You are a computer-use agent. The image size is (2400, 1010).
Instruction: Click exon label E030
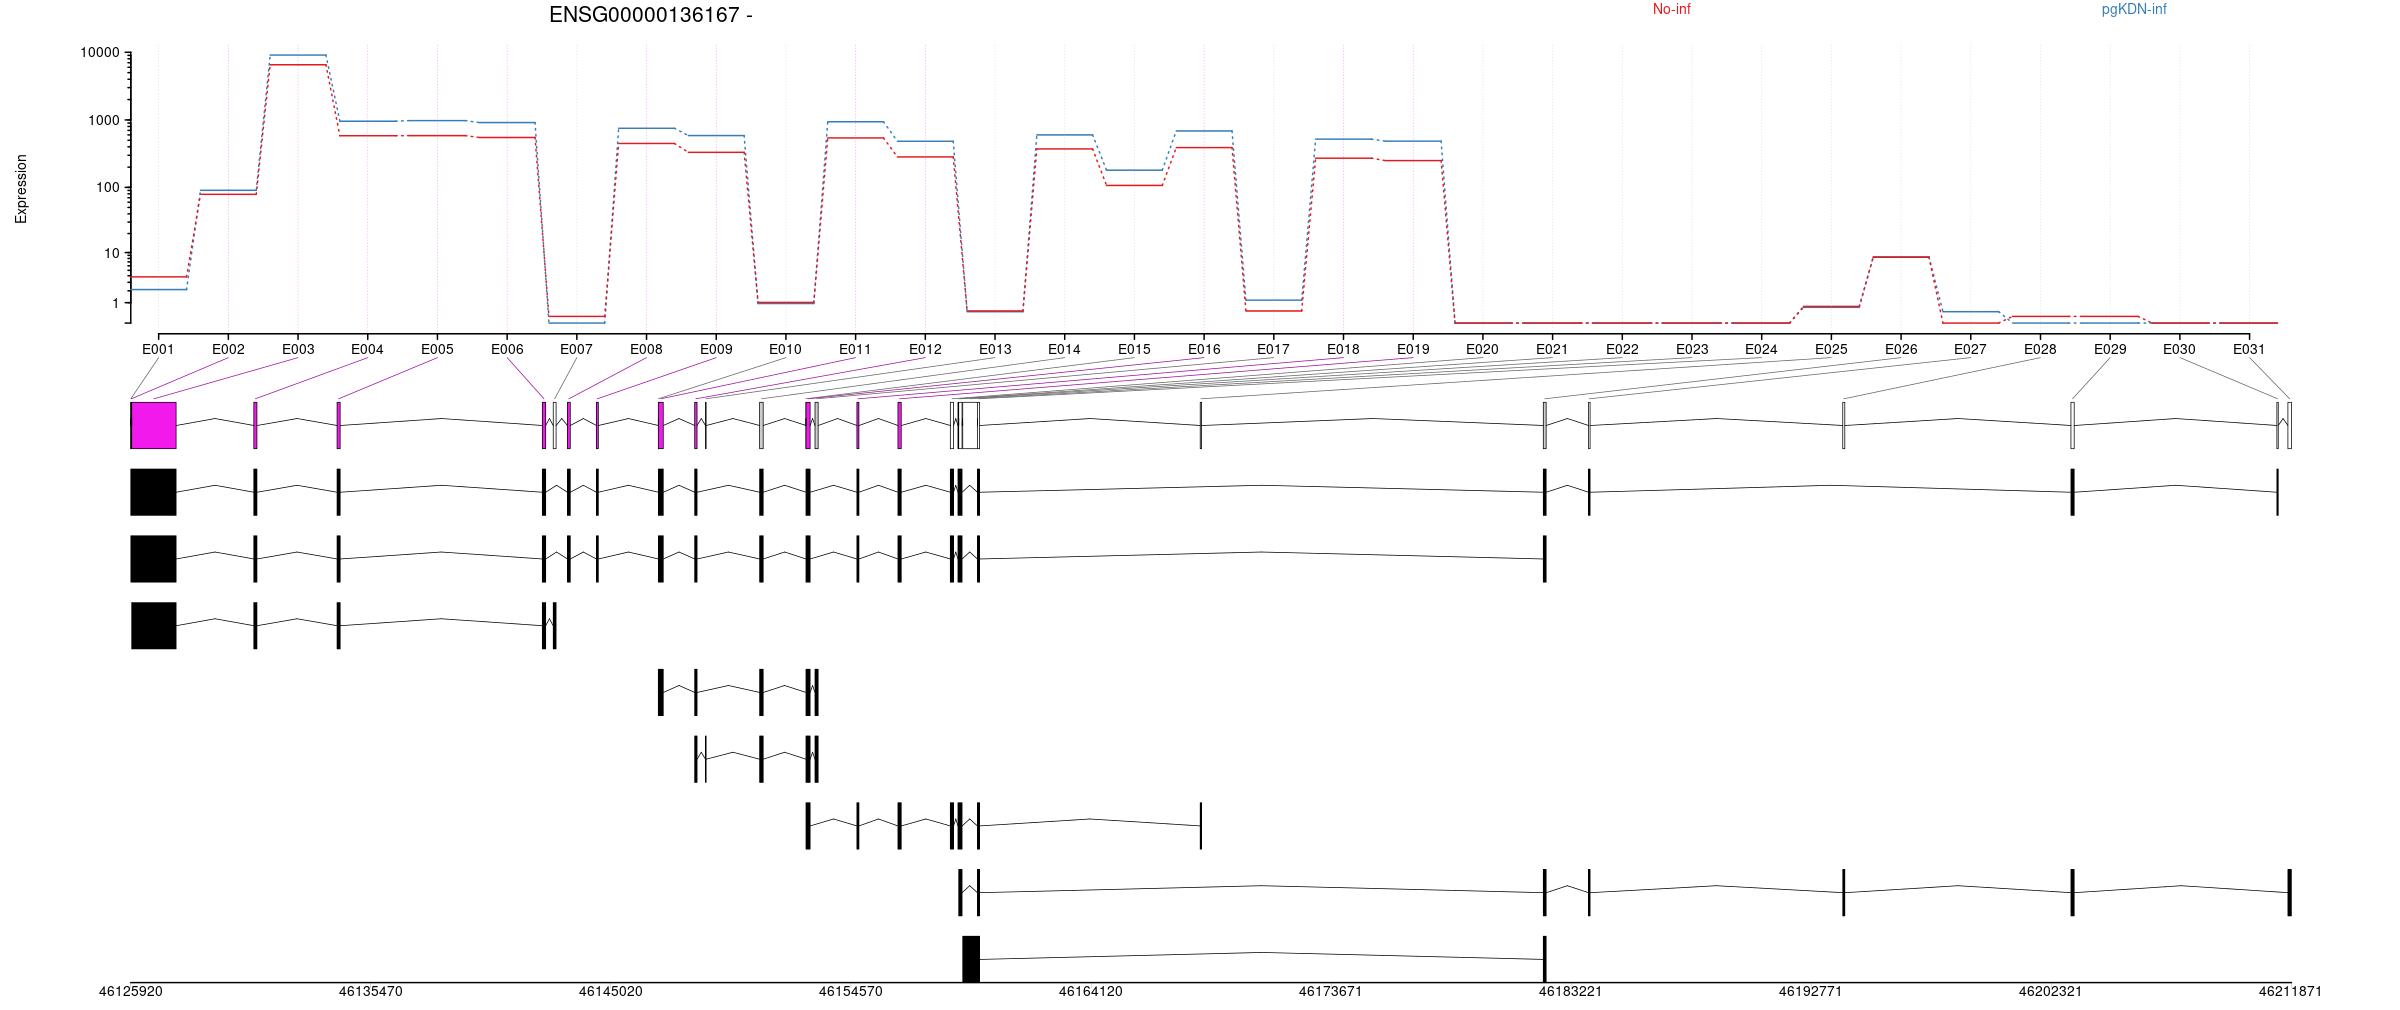[2179, 349]
